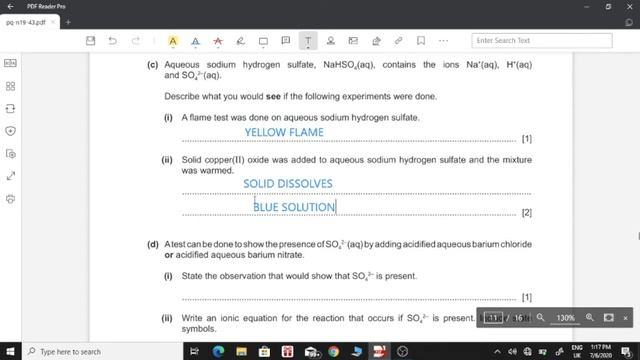Close the pq-n19-43.pdf tab
640x360 pixels.
pyautogui.click(x=53, y=22)
